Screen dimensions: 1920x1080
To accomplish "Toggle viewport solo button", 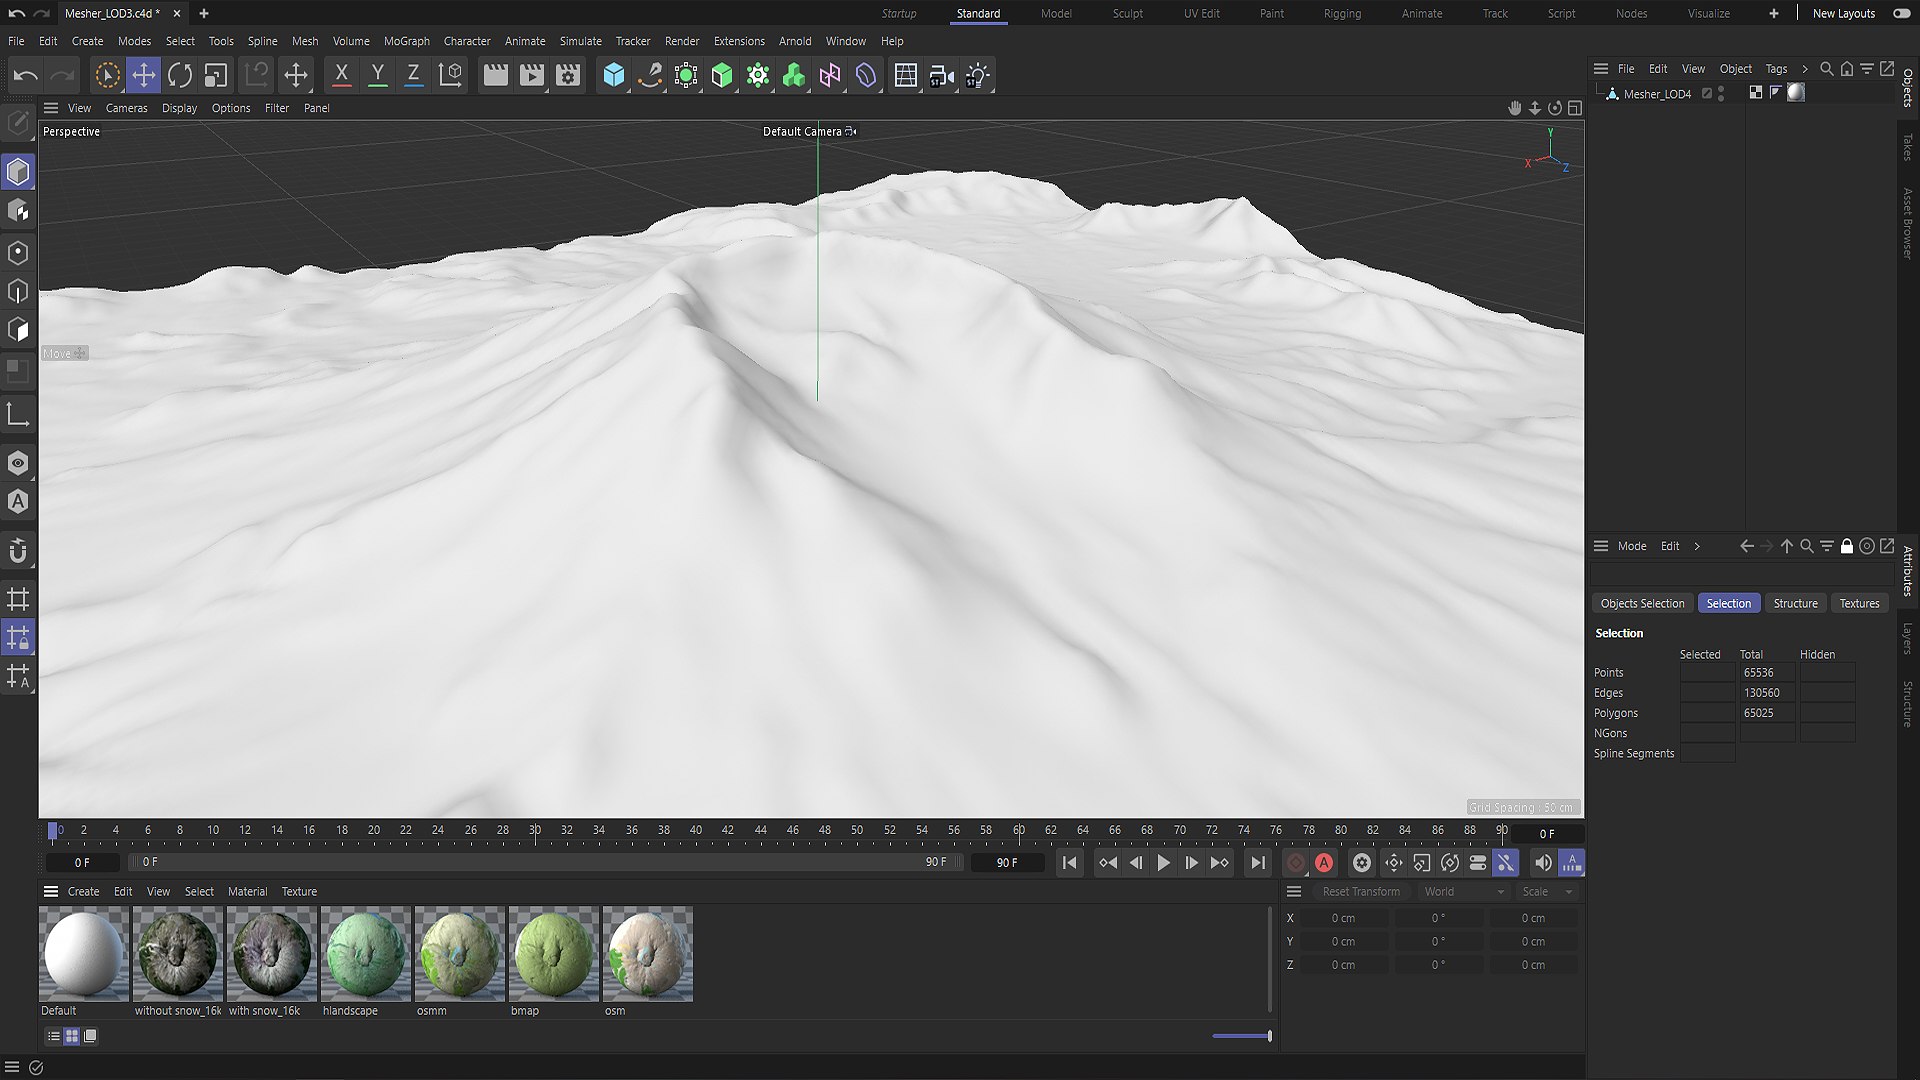I will pyautogui.click(x=18, y=463).
